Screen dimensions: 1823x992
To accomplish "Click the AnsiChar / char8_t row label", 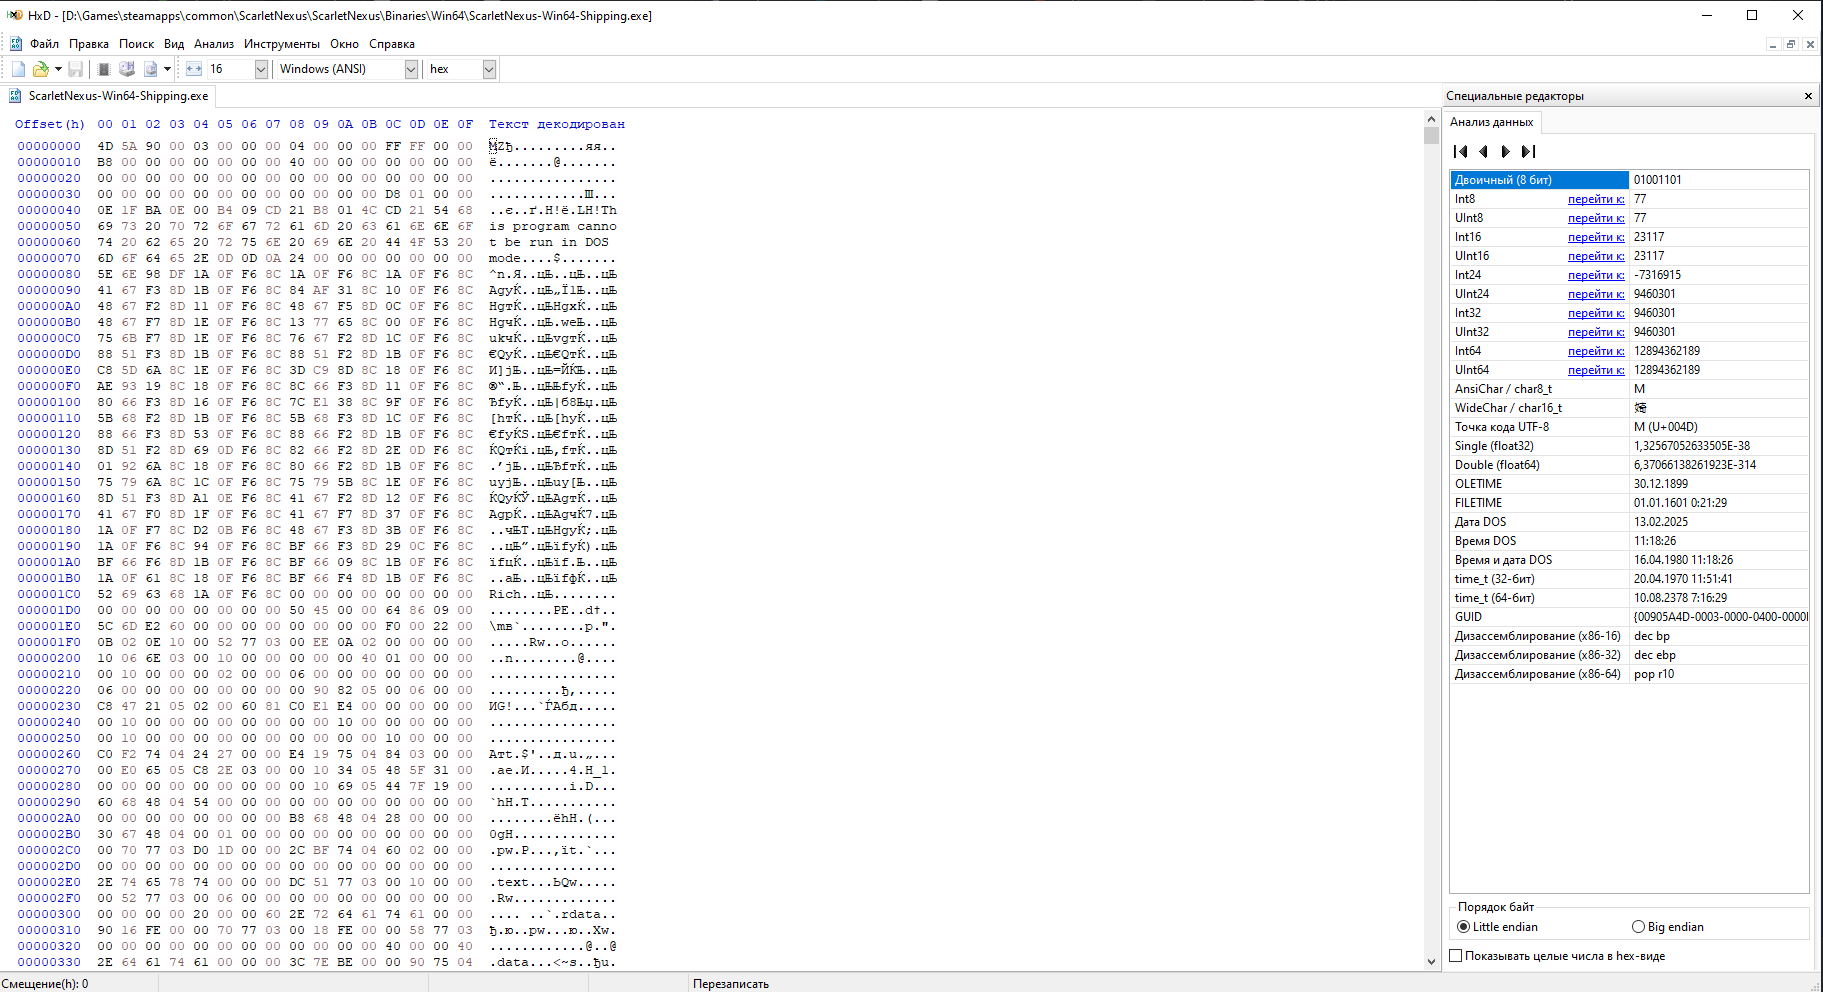I will pos(1503,389).
